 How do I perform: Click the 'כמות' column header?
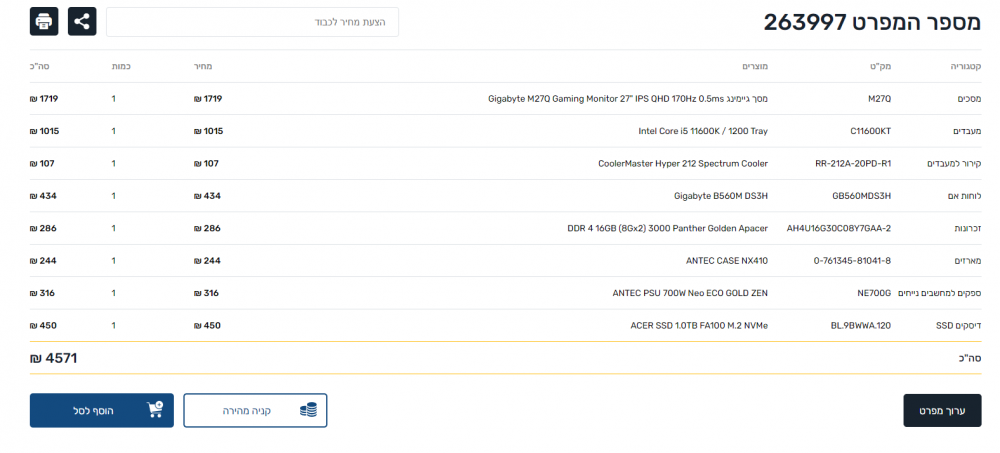click(122, 66)
